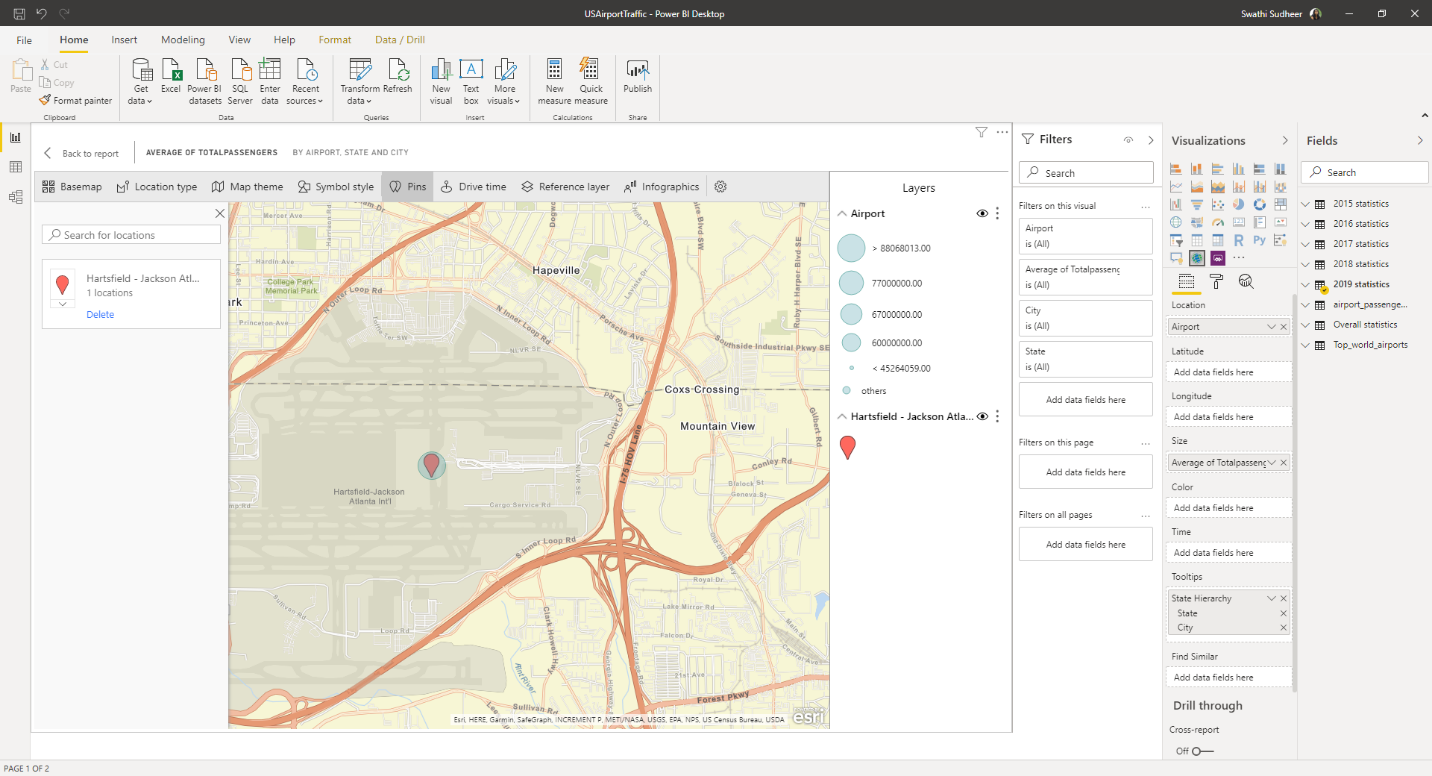Switch to Model view in left sidebar
The height and width of the screenshot is (776, 1432).
click(x=15, y=197)
